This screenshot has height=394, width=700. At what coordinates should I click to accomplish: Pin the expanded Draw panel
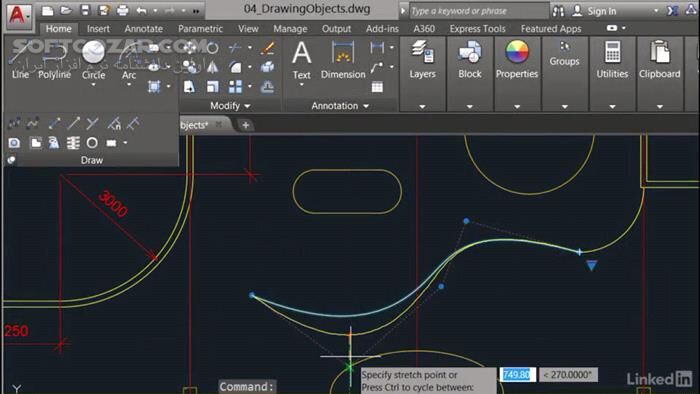coord(11,160)
